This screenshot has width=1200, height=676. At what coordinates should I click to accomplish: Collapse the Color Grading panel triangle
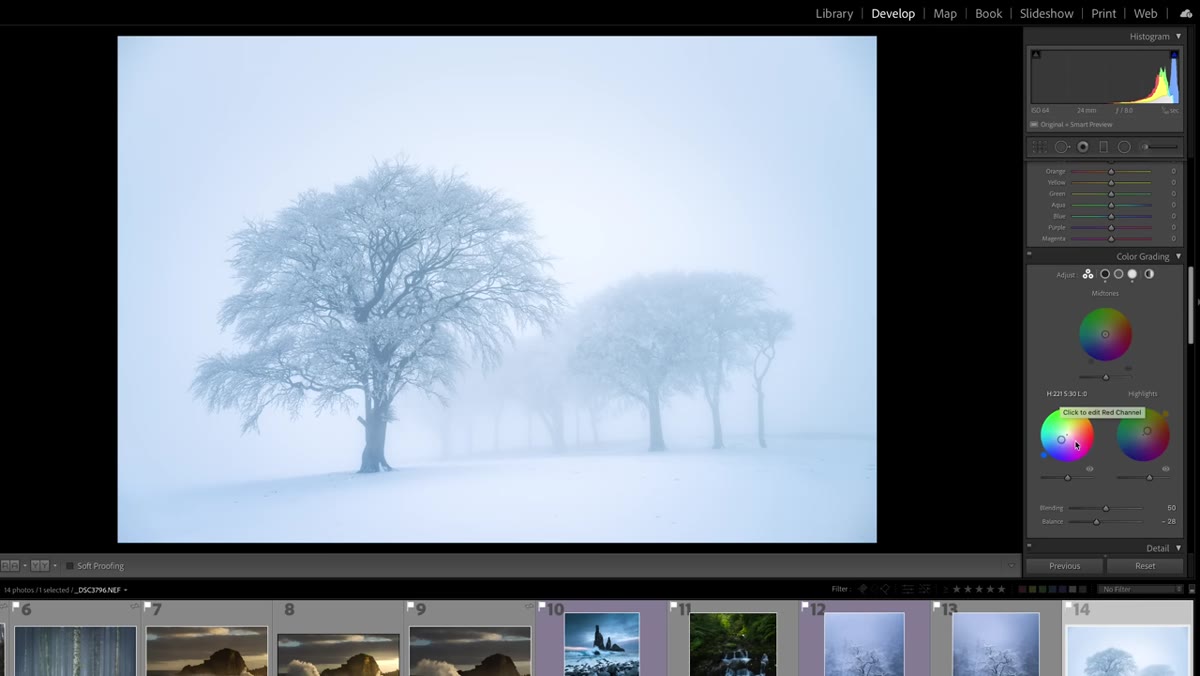1178,257
